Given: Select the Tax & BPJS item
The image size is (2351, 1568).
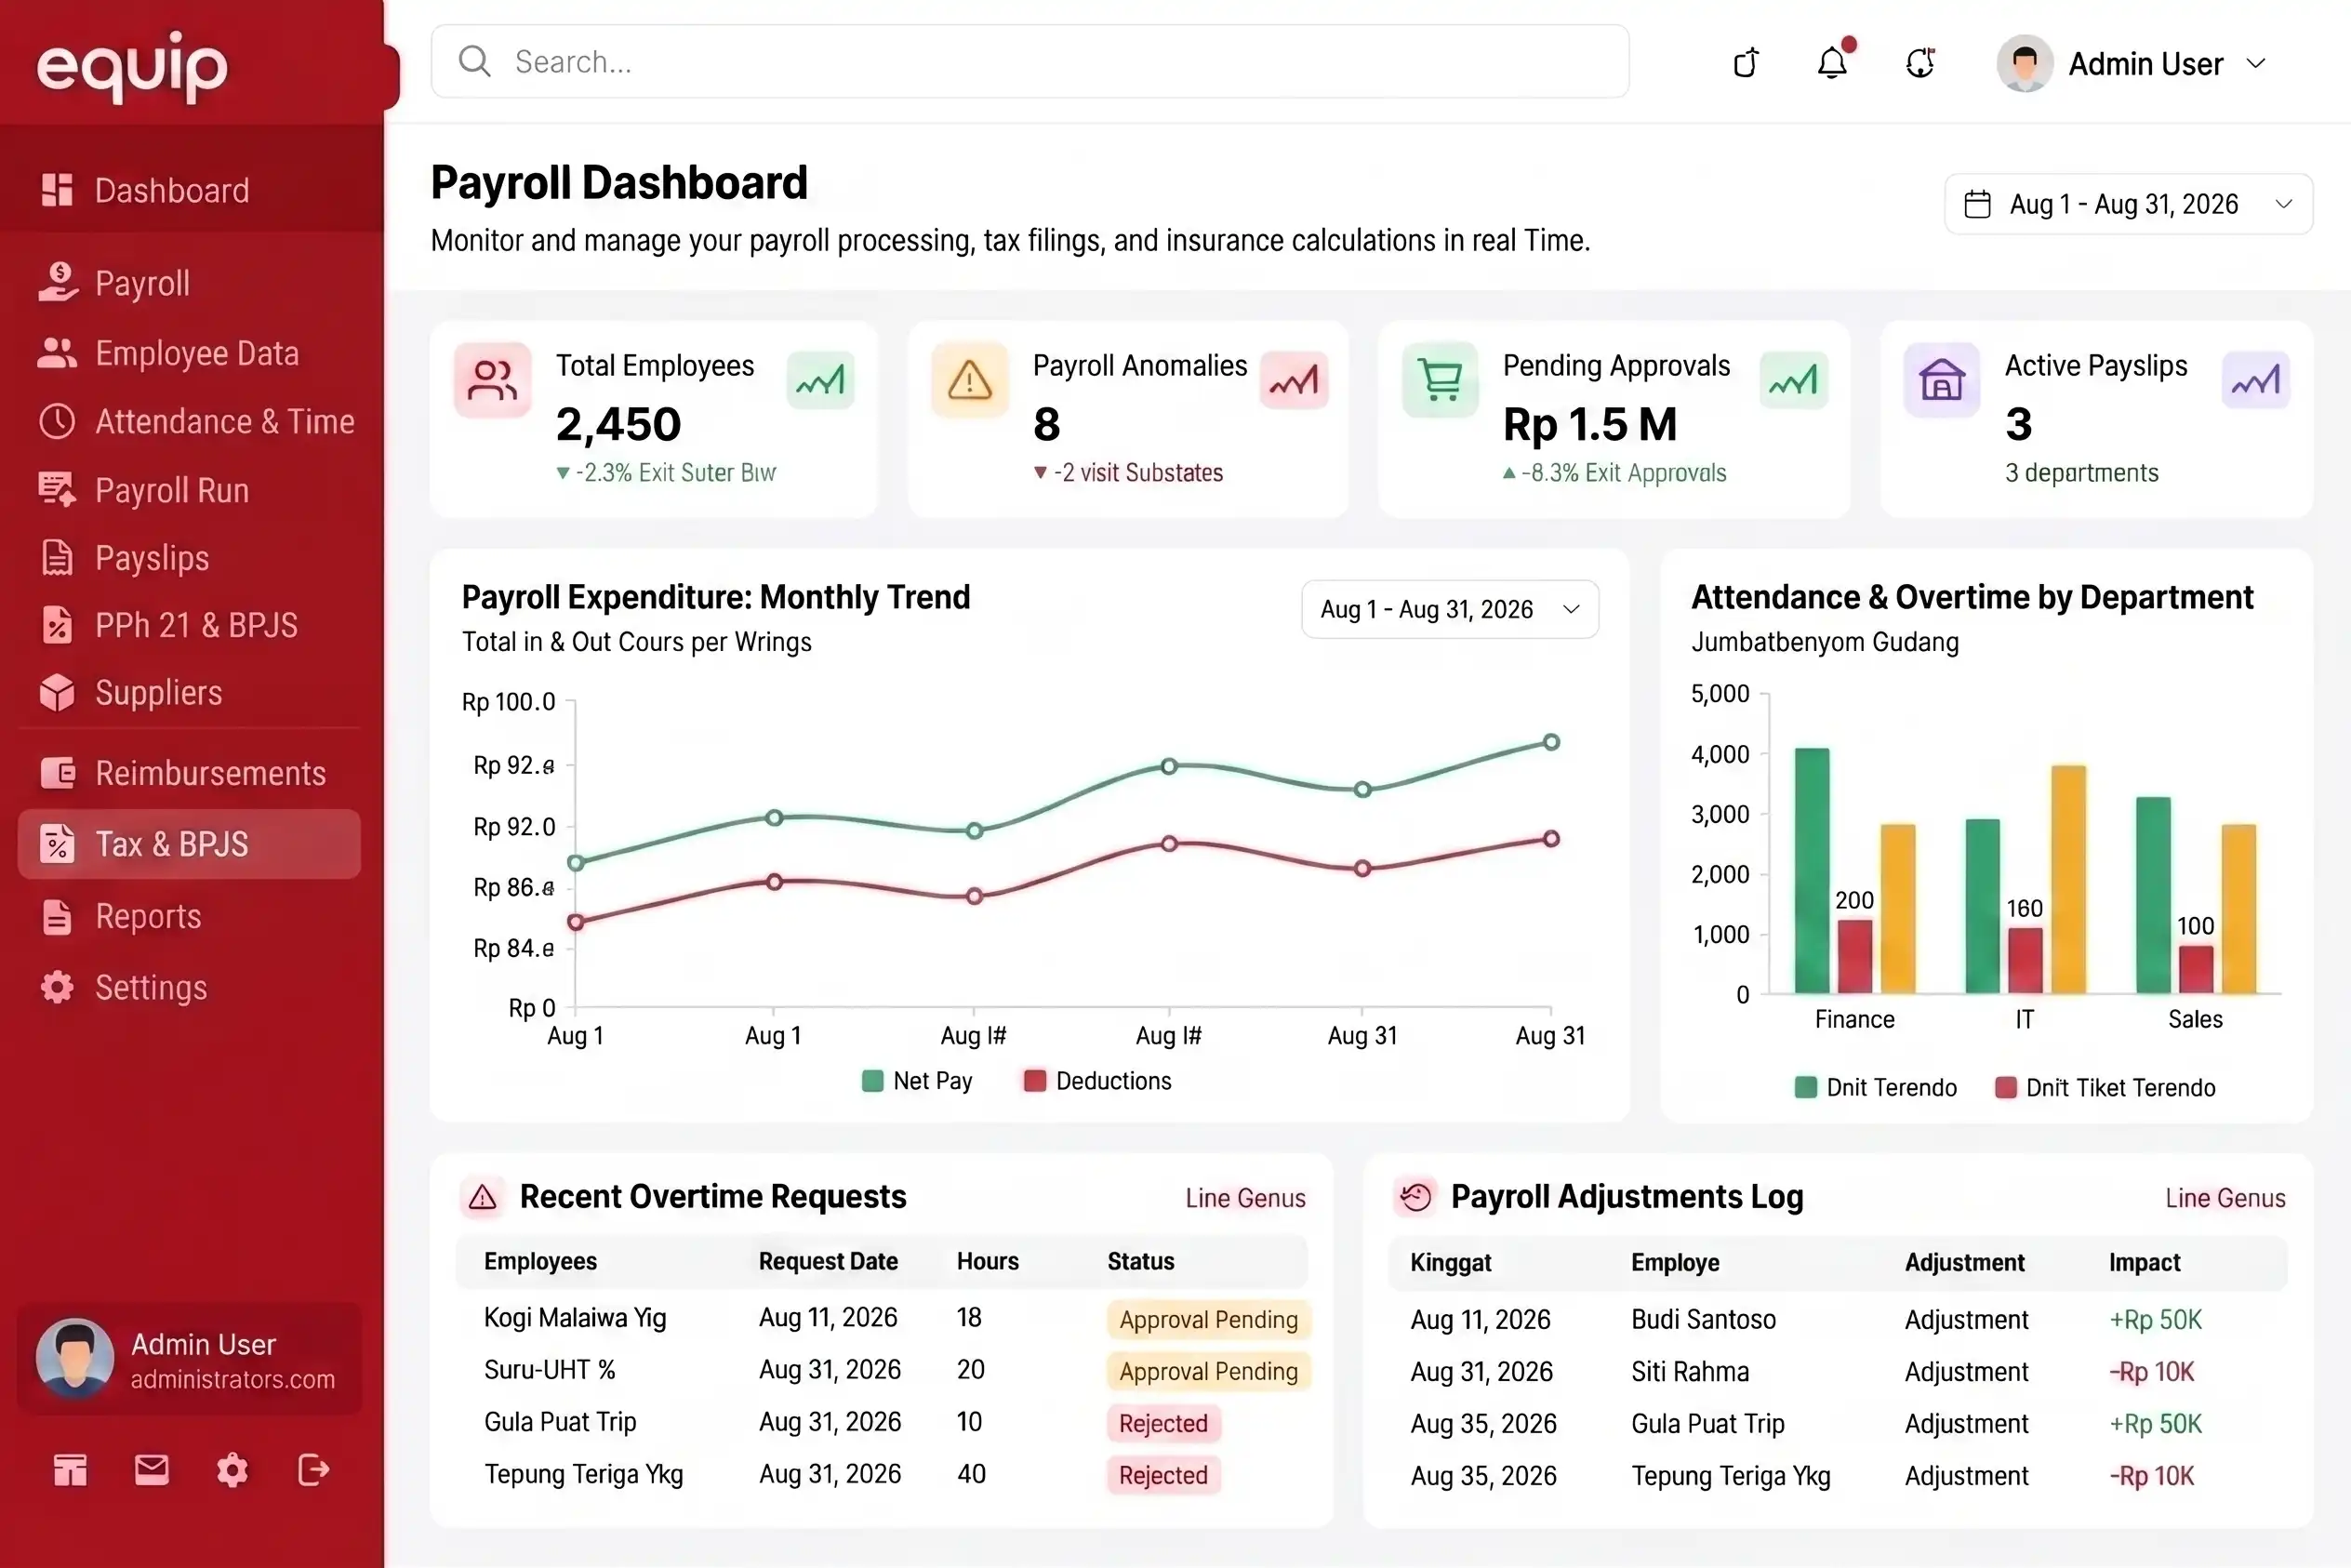Looking at the screenshot, I should pos(189,844).
